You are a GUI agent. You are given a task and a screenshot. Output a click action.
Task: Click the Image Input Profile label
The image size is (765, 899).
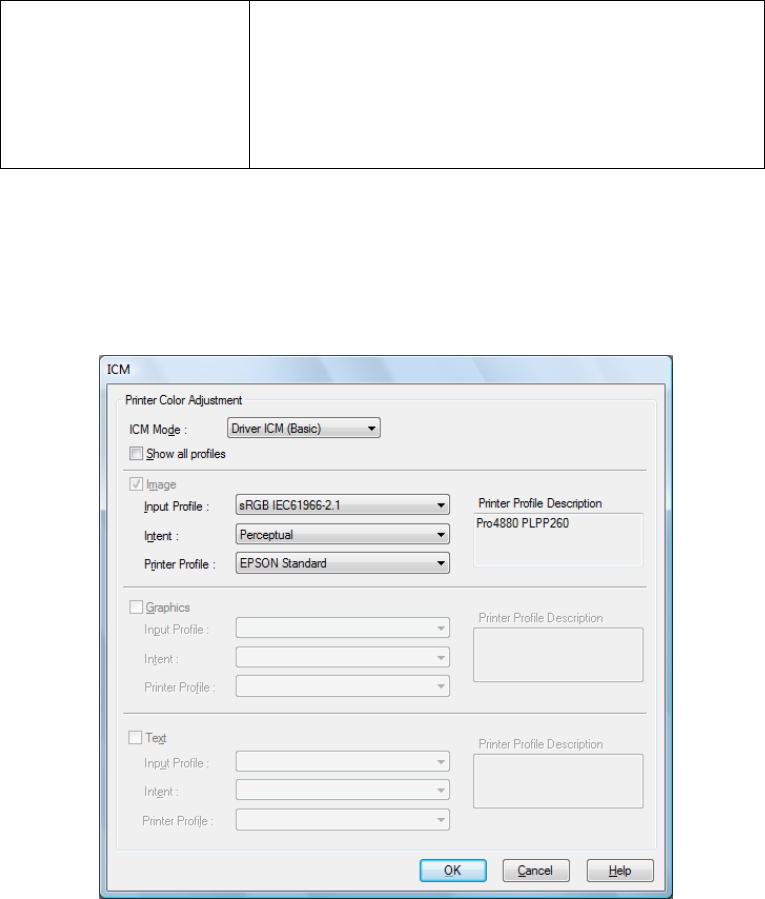tap(177, 507)
